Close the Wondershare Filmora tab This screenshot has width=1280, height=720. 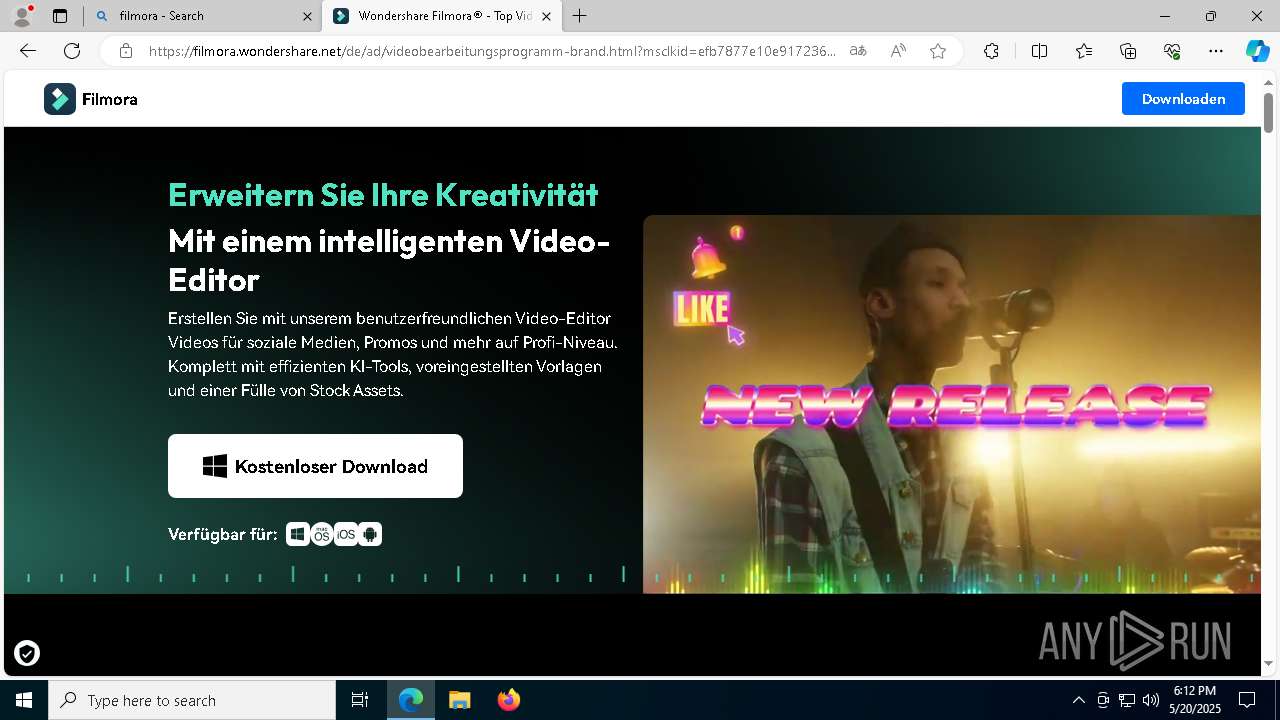coord(546,16)
